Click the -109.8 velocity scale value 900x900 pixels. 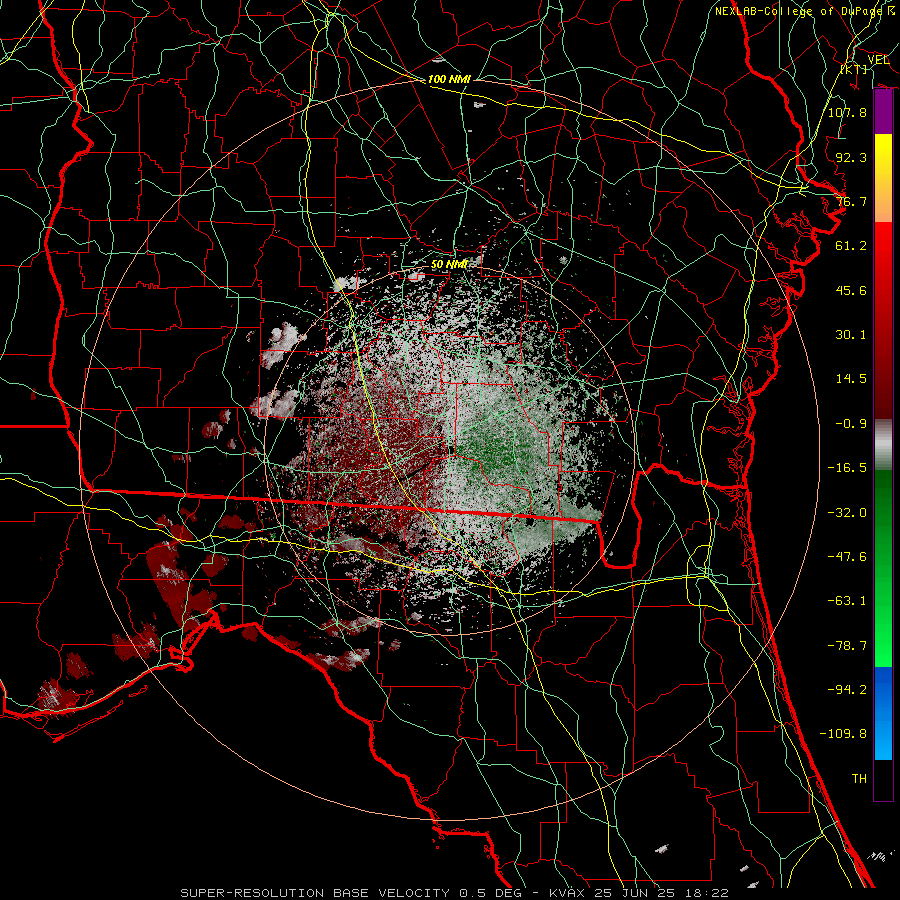[843, 734]
